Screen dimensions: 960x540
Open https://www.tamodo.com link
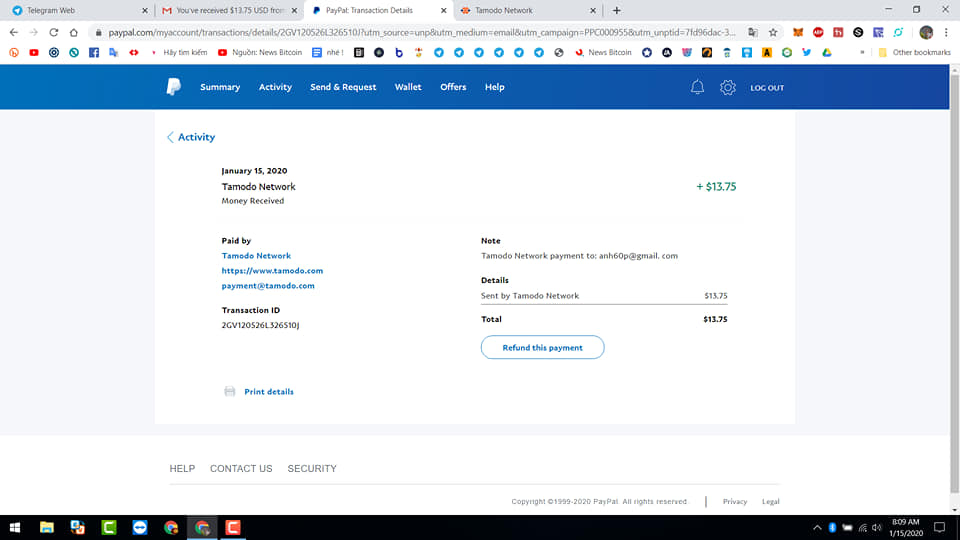(272, 271)
